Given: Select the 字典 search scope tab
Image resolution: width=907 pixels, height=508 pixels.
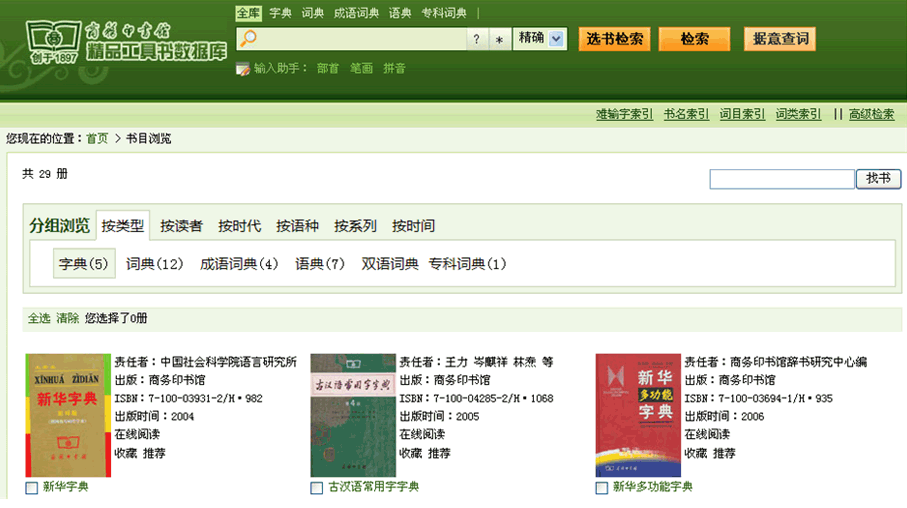Looking at the screenshot, I should 281,13.
